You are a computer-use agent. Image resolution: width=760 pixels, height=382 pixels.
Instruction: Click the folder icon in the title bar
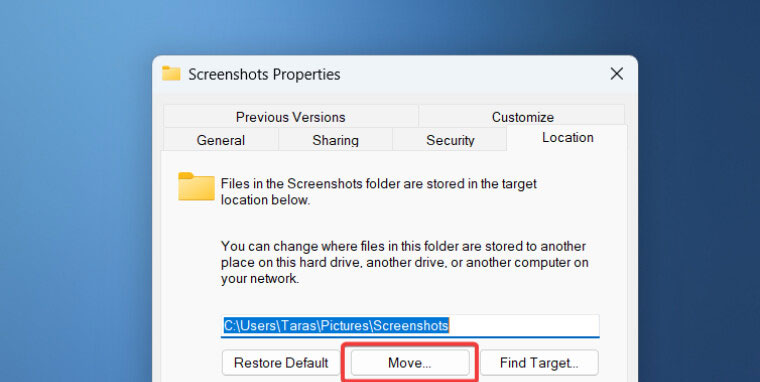171,74
